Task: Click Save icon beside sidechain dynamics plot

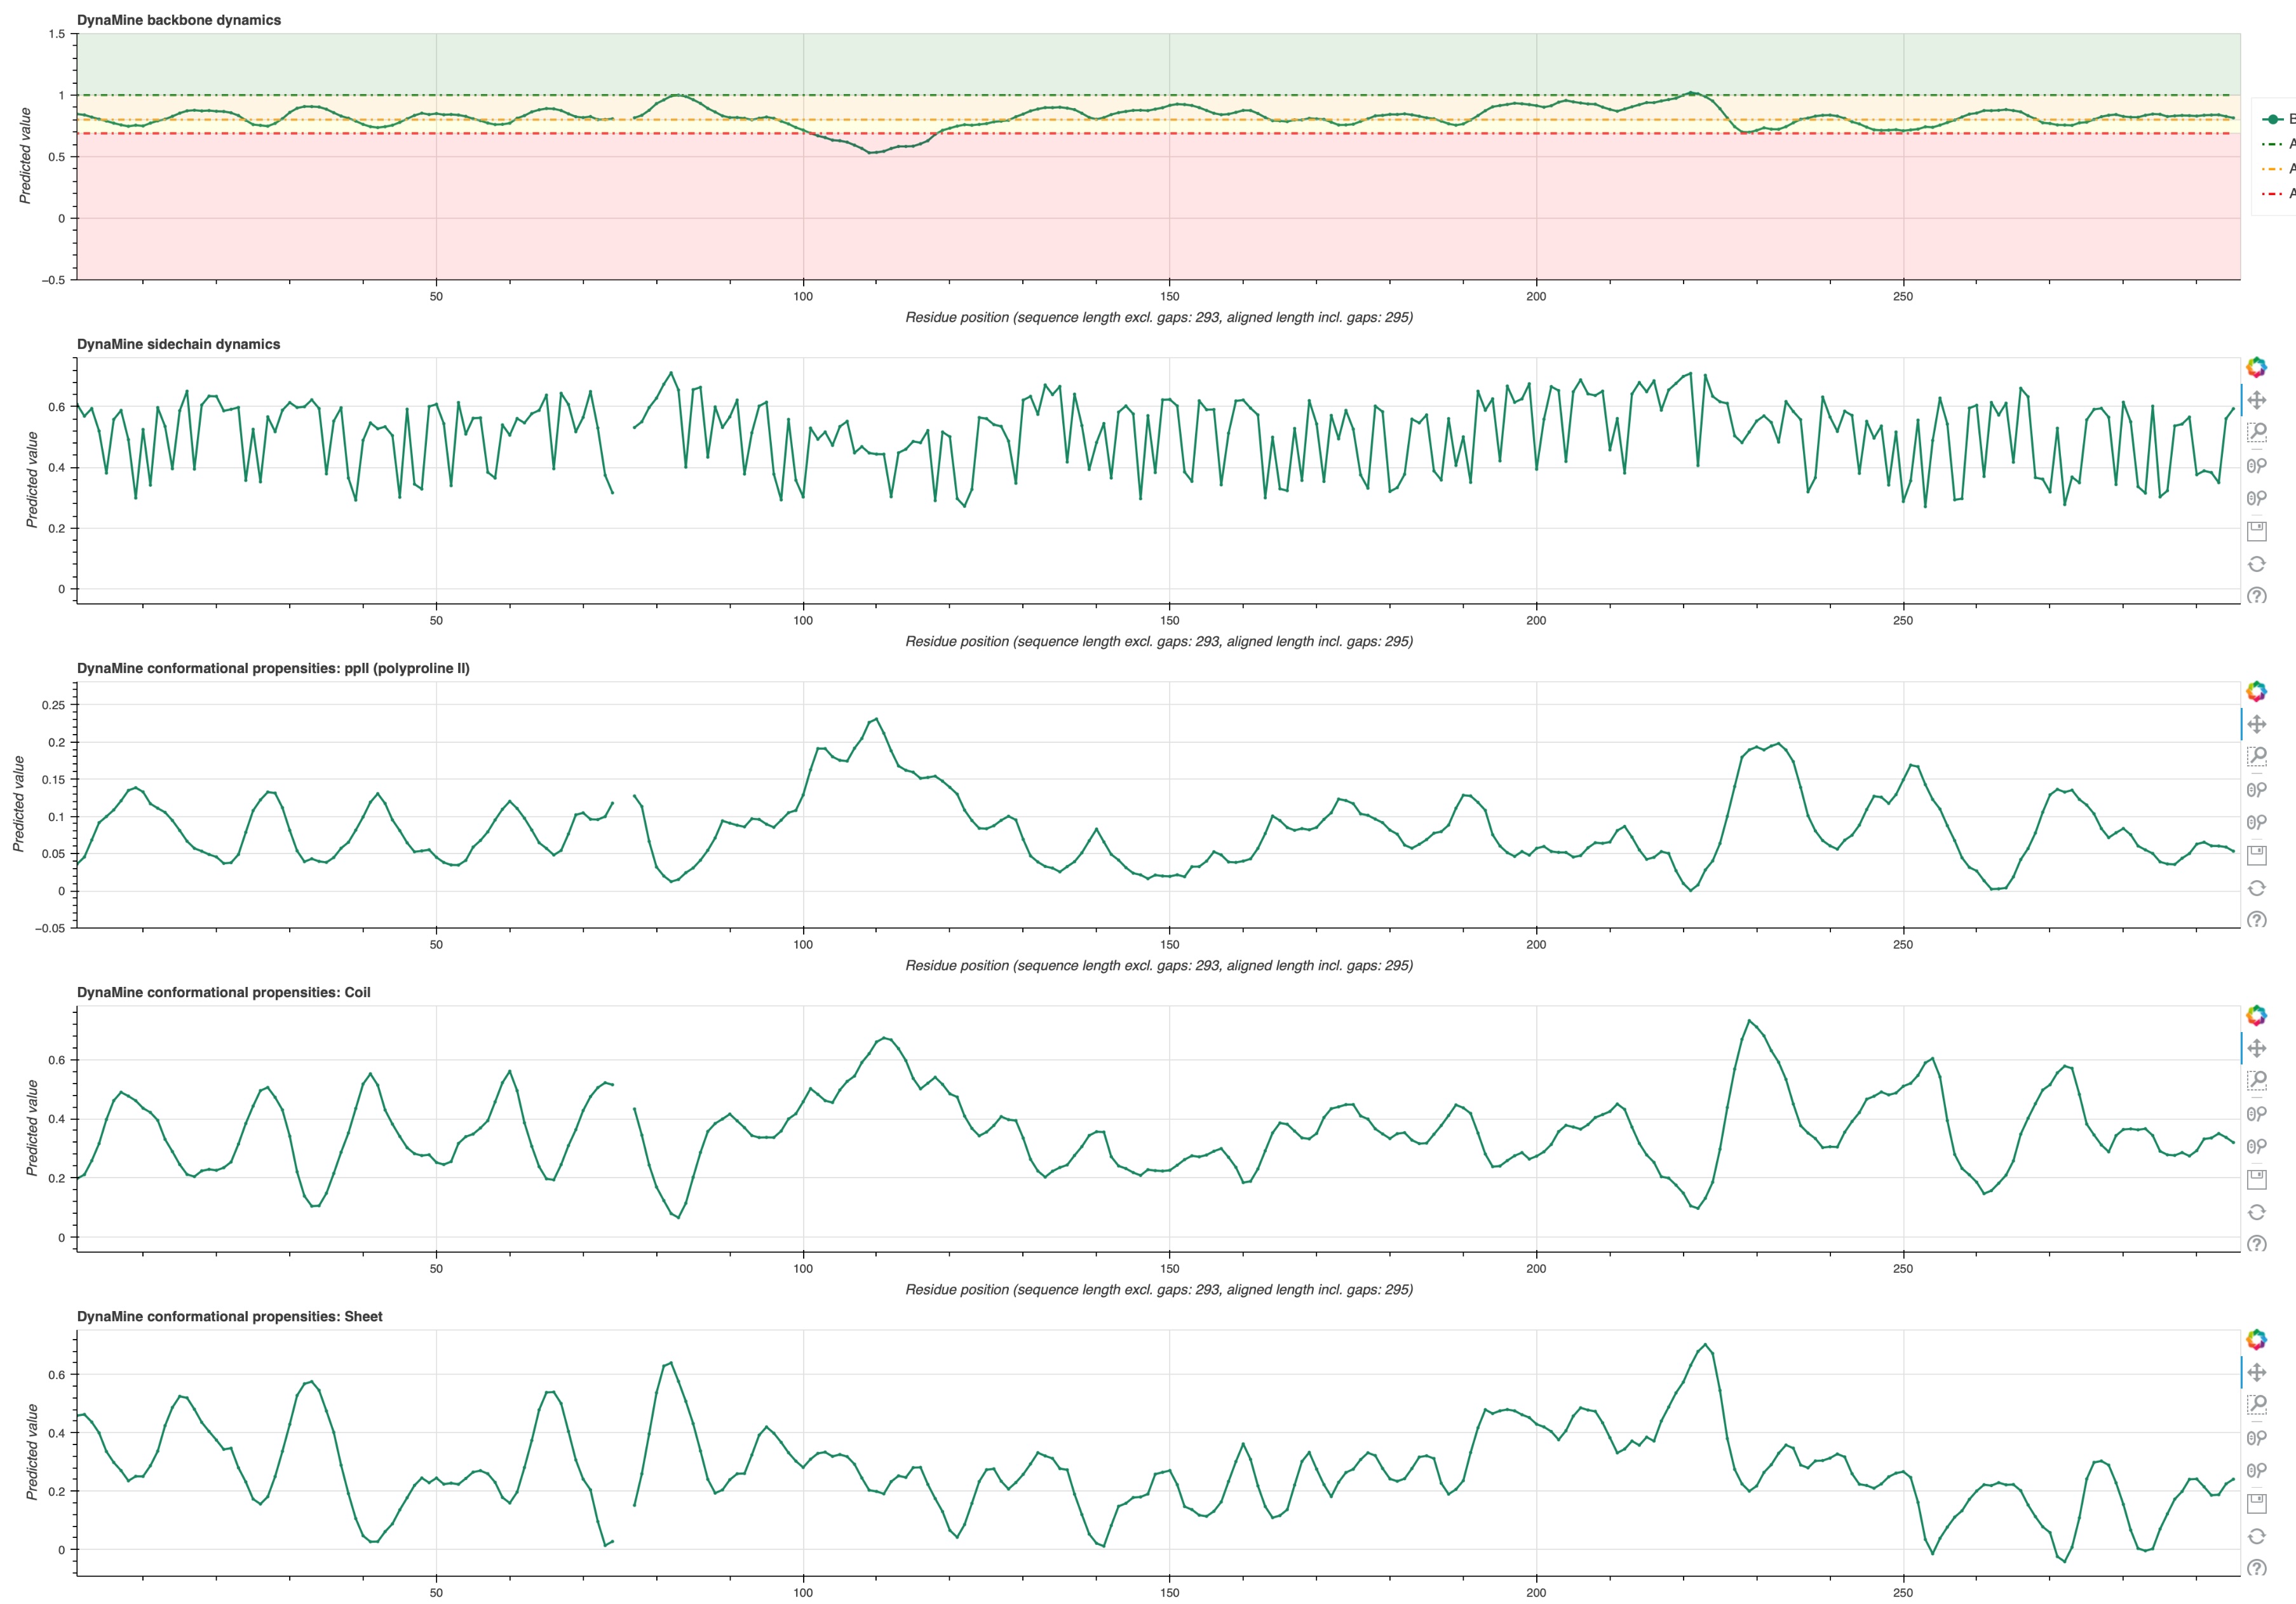Action: (2256, 531)
